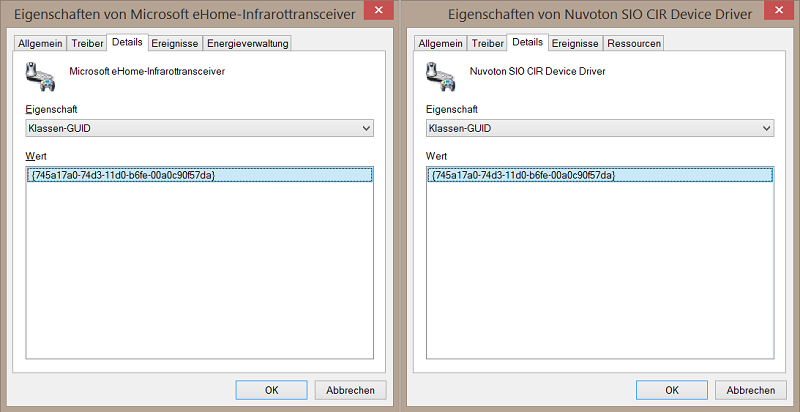Image resolution: width=800 pixels, height=412 pixels.
Task: Open the Eigenschaft dropdown in Nuvoton dialog
Action: coord(600,128)
